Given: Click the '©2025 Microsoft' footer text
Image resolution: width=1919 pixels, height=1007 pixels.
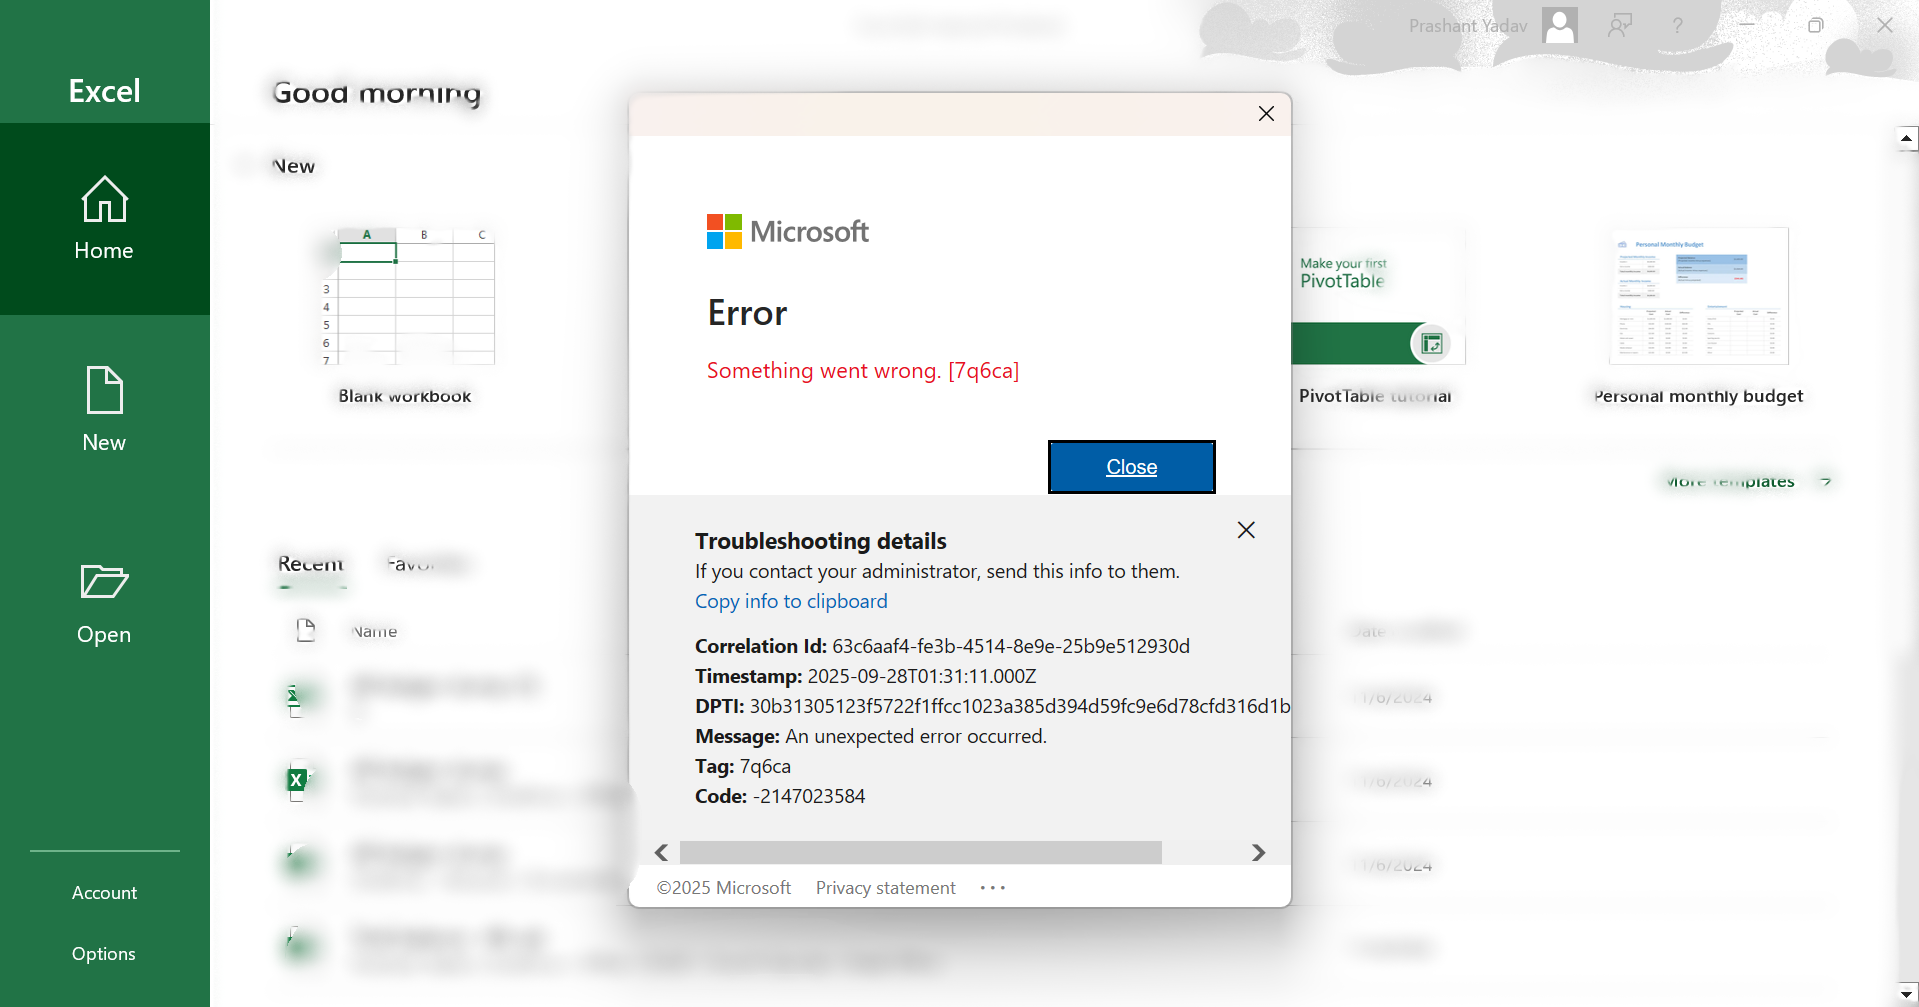Looking at the screenshot, I should 723,888.
